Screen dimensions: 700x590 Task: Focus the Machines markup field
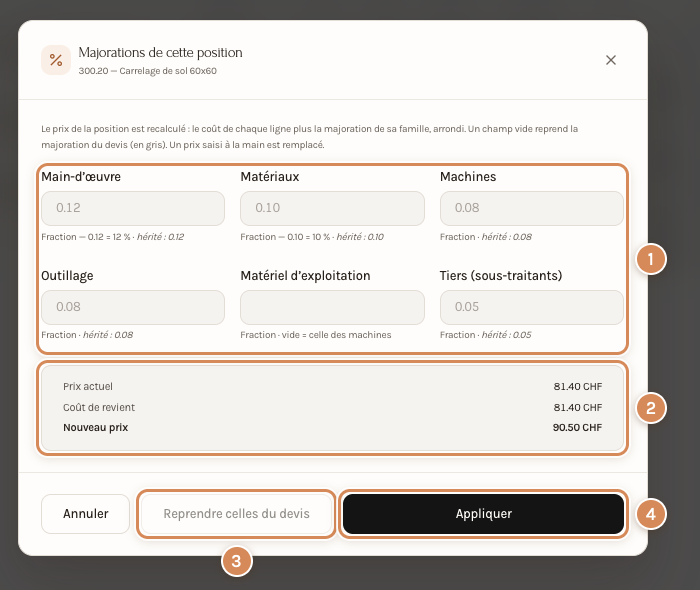(532, 208)
